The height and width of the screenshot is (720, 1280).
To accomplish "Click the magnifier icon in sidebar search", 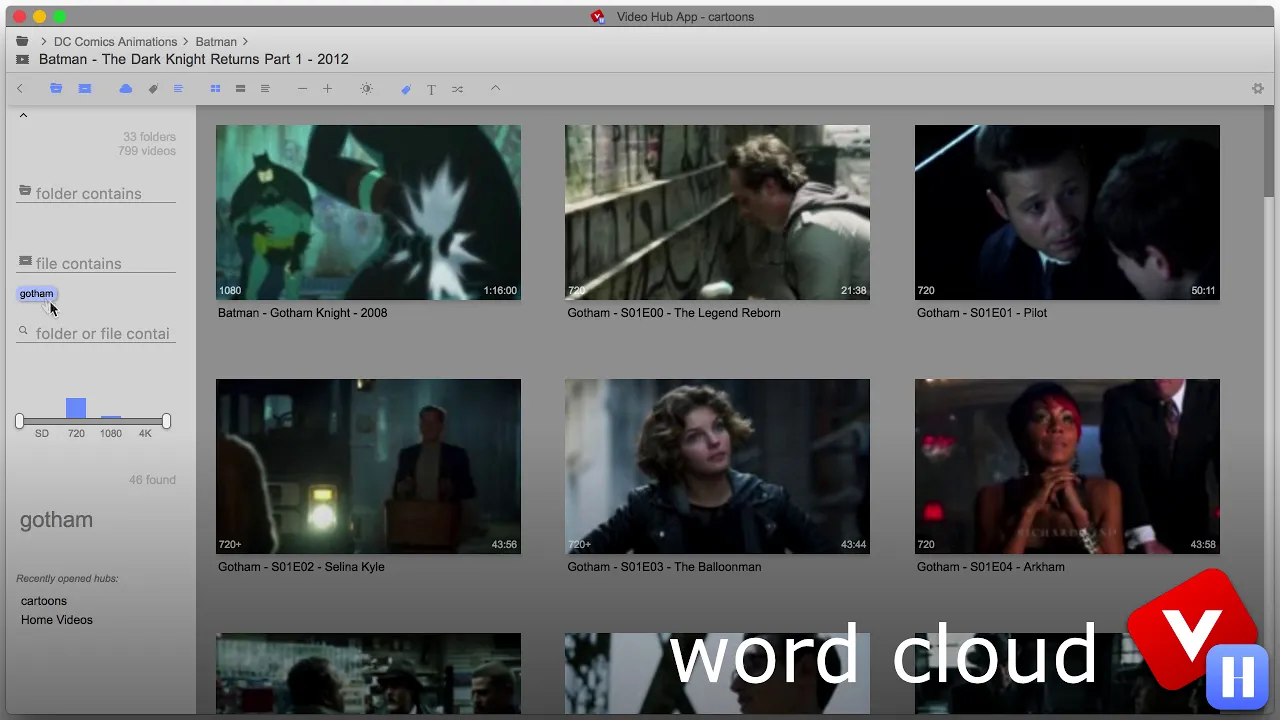I will pos(24,330).
